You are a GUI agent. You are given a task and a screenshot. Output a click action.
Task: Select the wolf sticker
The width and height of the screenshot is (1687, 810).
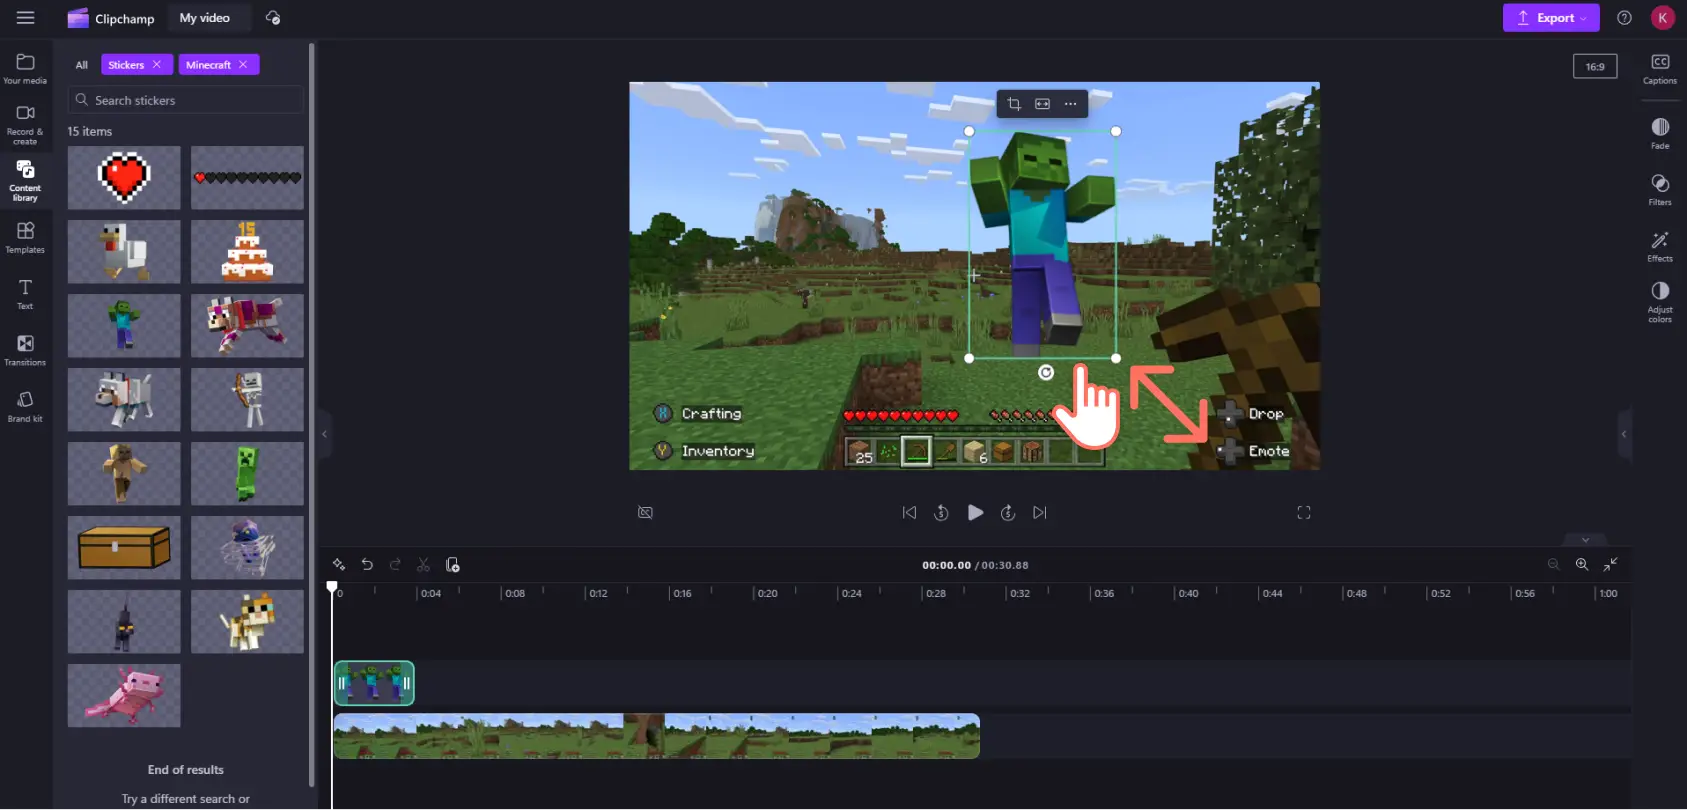pos(124,400)
